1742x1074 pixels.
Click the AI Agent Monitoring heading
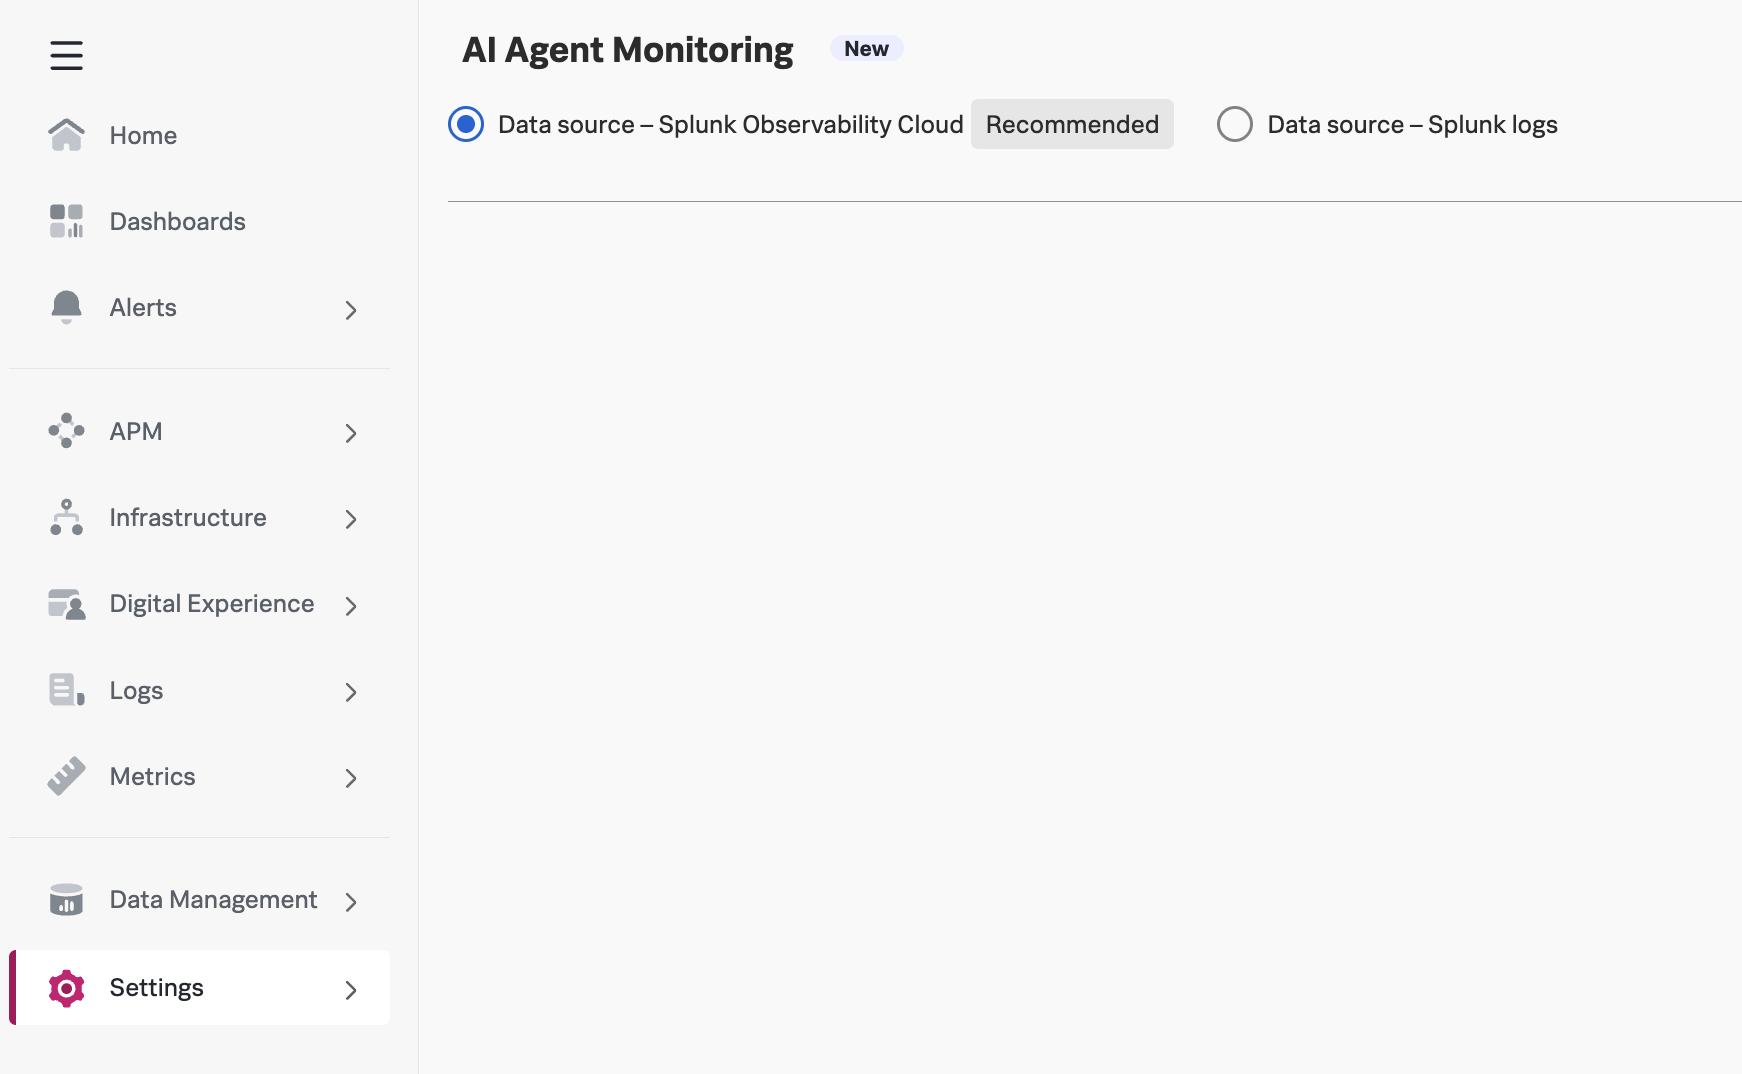point(627,50)
